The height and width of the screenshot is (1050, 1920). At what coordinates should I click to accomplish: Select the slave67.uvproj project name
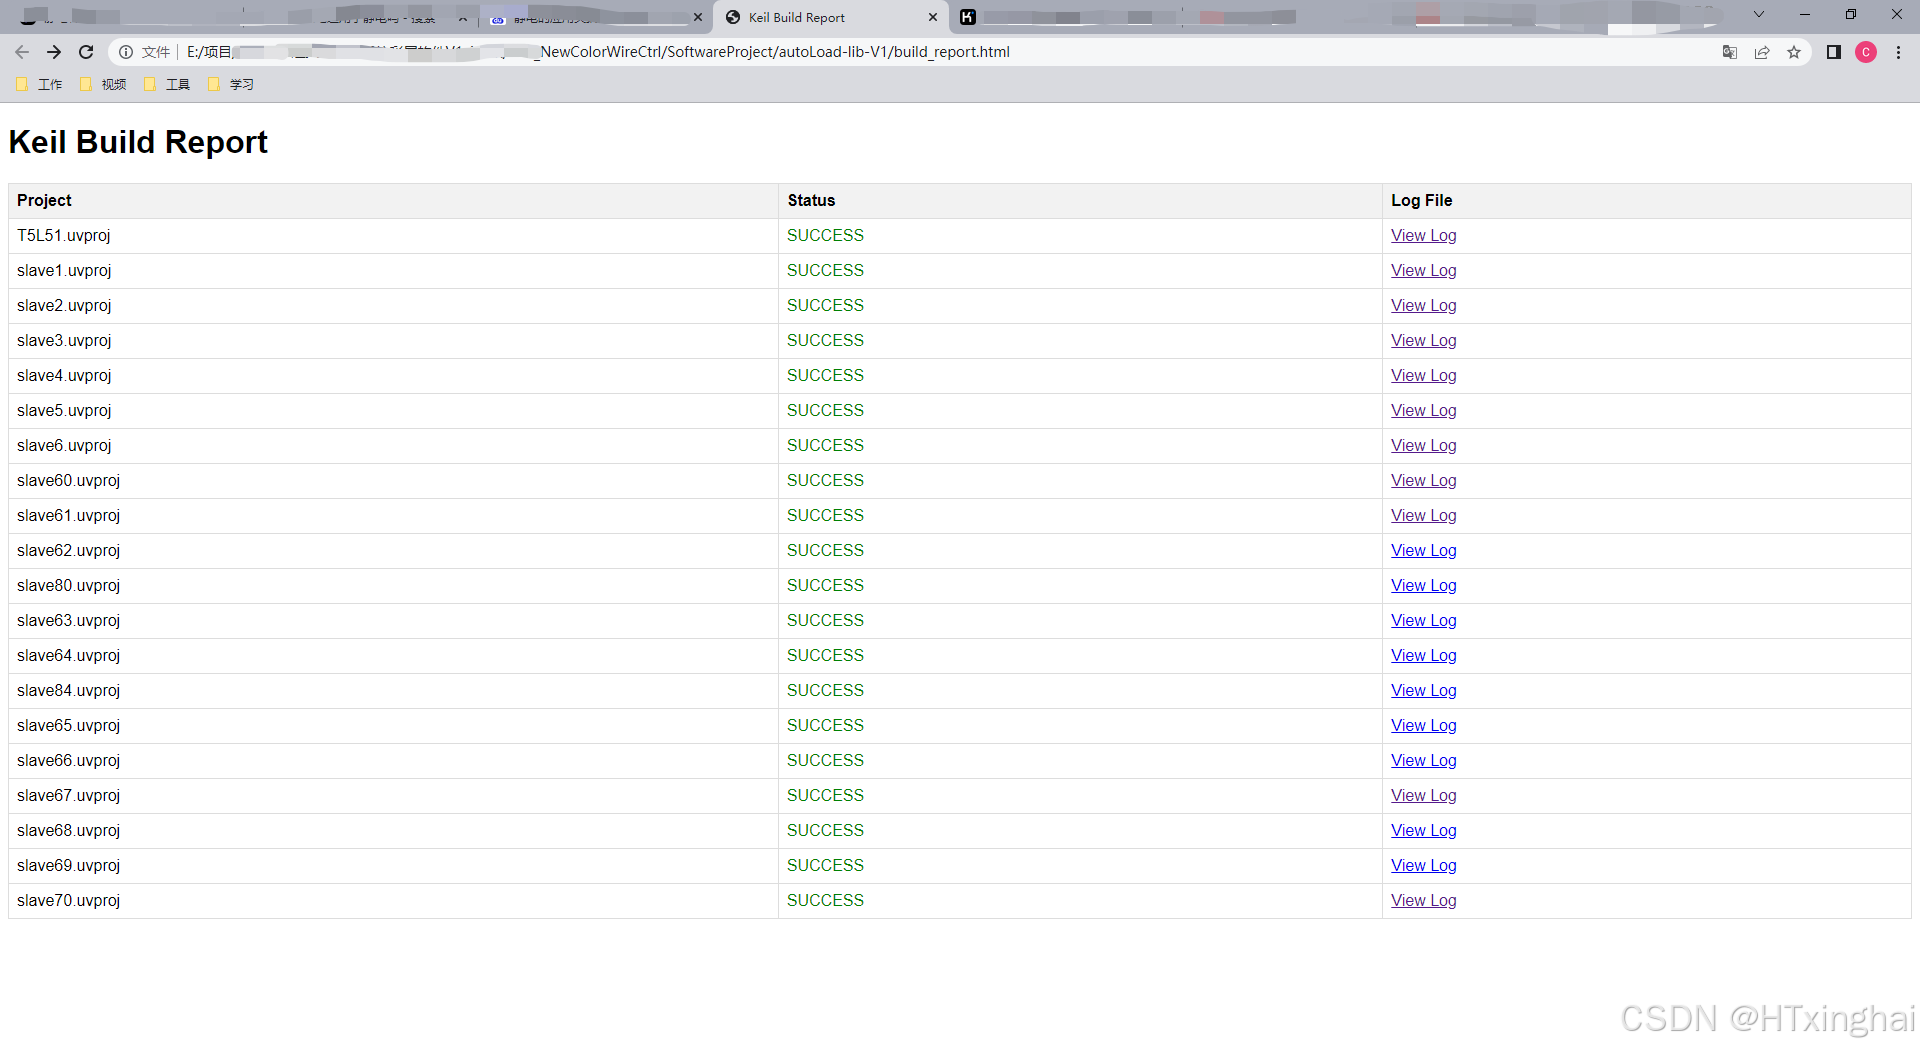(68, 796)
